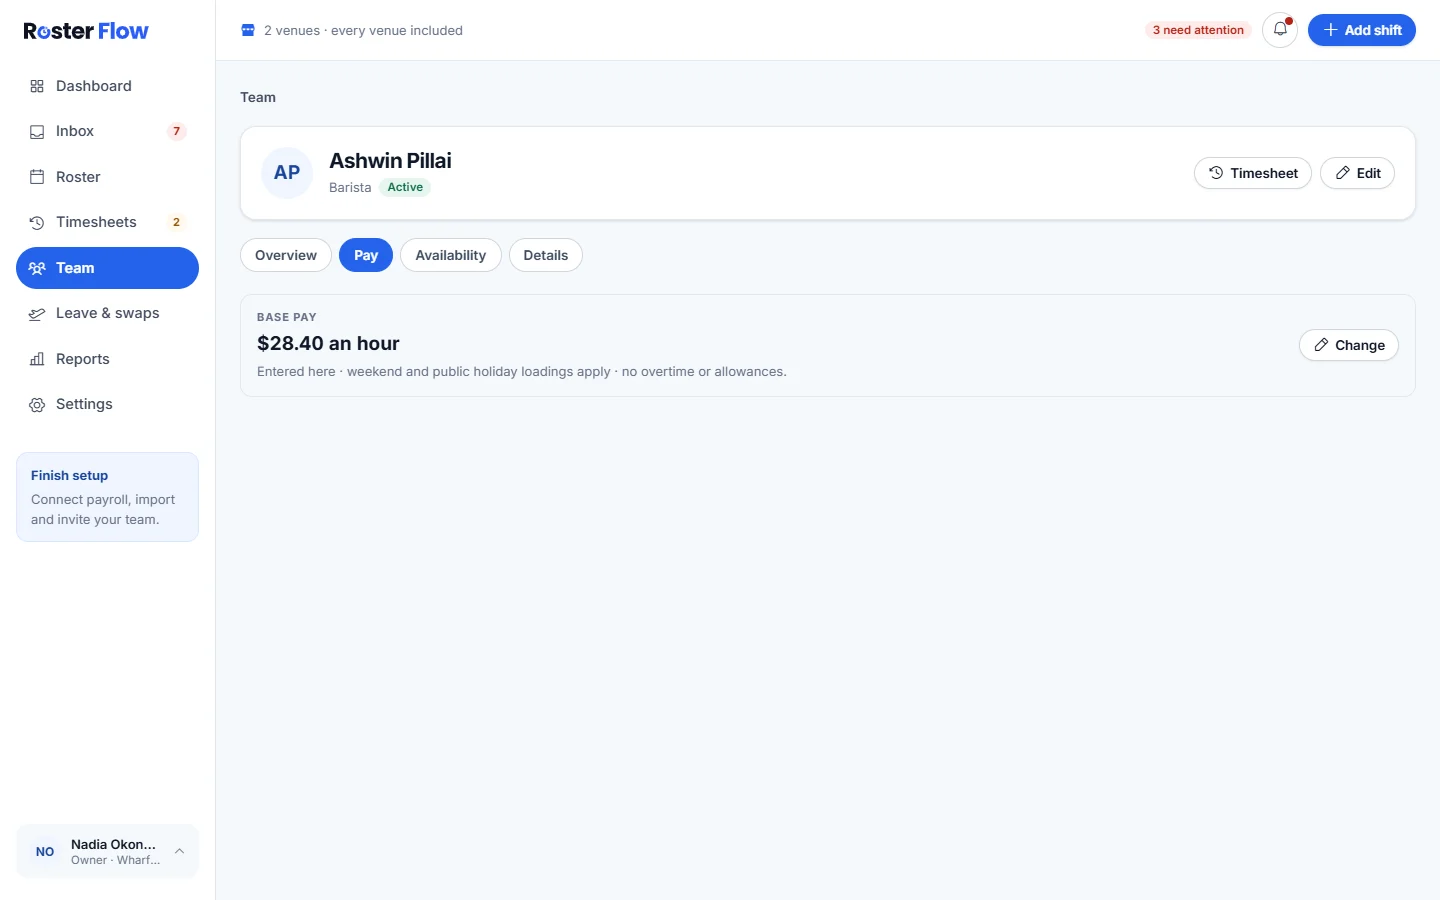This screenshot has height=900, width=1440.
Task: Click the Roster calendar icon
Action: click(37, 177)
